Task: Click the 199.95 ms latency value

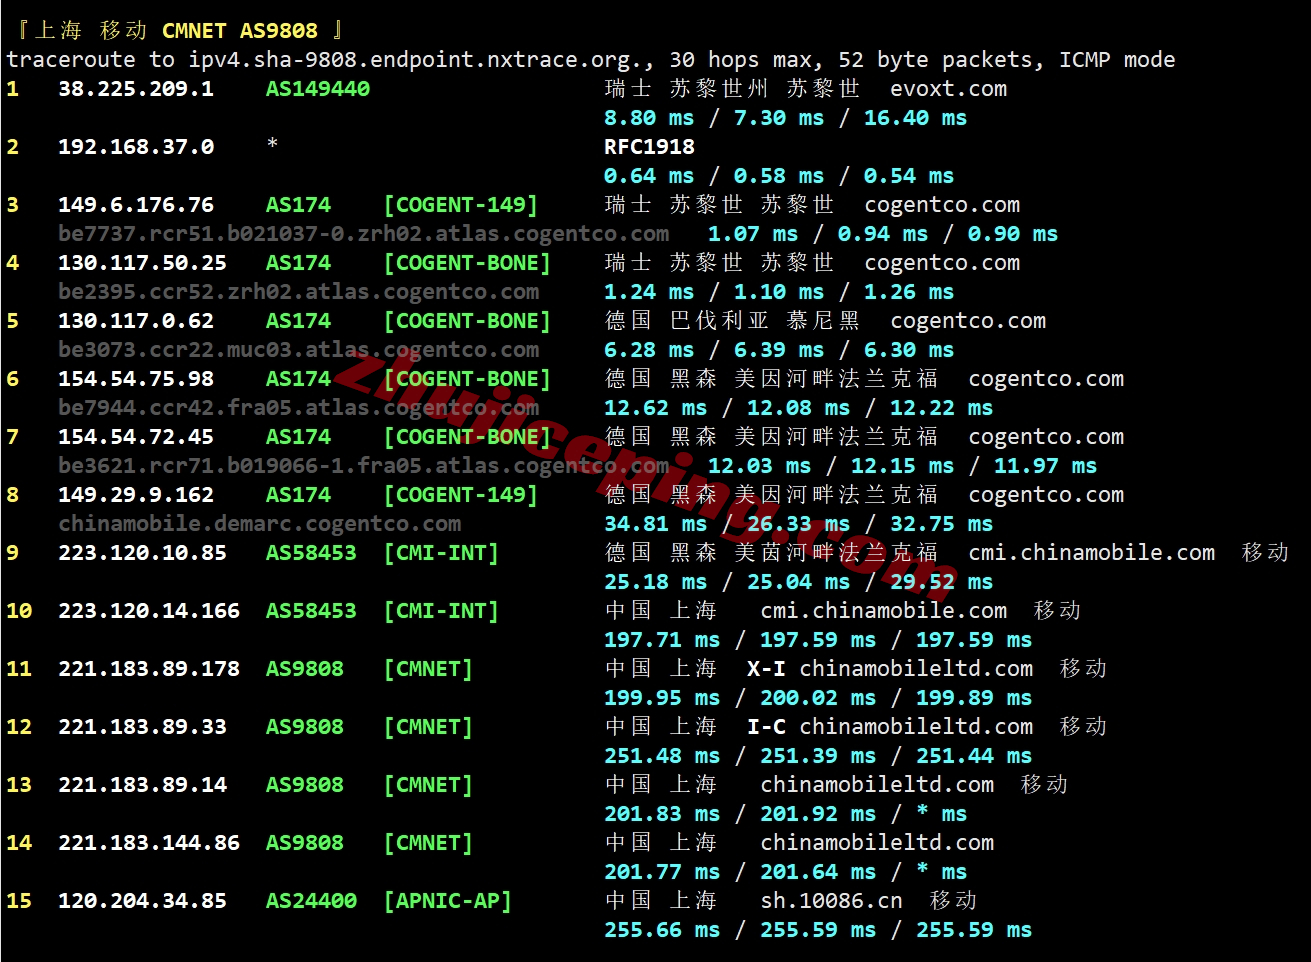Action: pos(662,698)
